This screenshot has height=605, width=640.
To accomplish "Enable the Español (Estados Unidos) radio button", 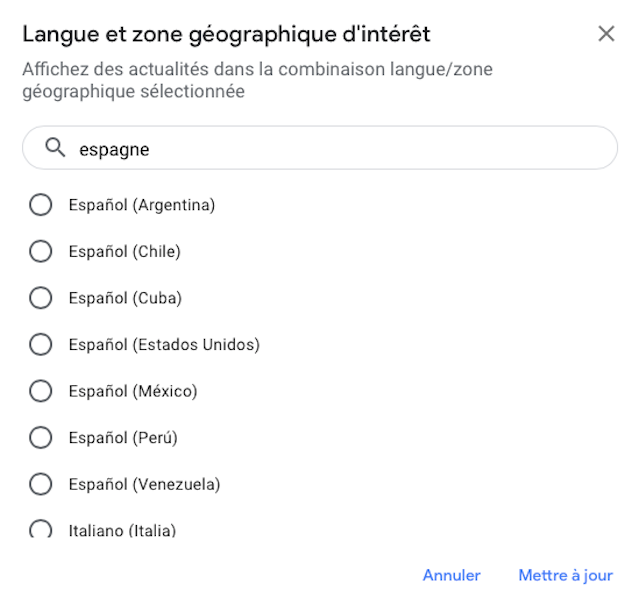I will click(41, 345).
